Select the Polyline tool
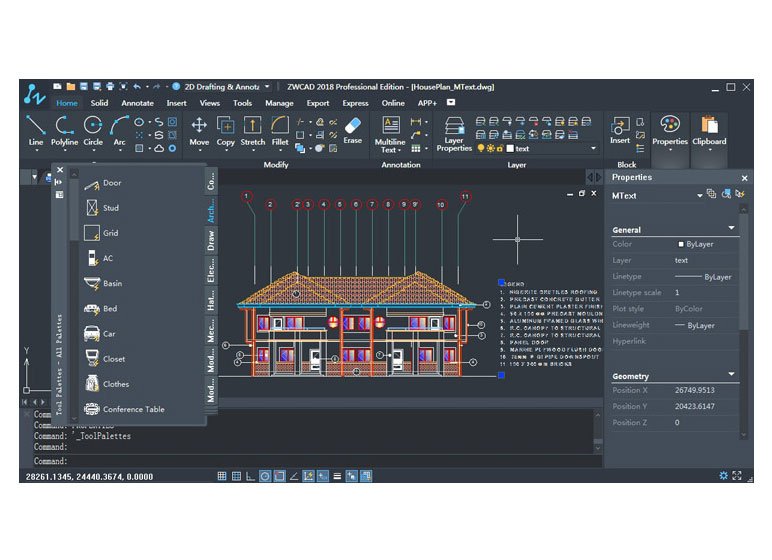The image size is (772, 560). pyautogui.click(x=64, y=131)
